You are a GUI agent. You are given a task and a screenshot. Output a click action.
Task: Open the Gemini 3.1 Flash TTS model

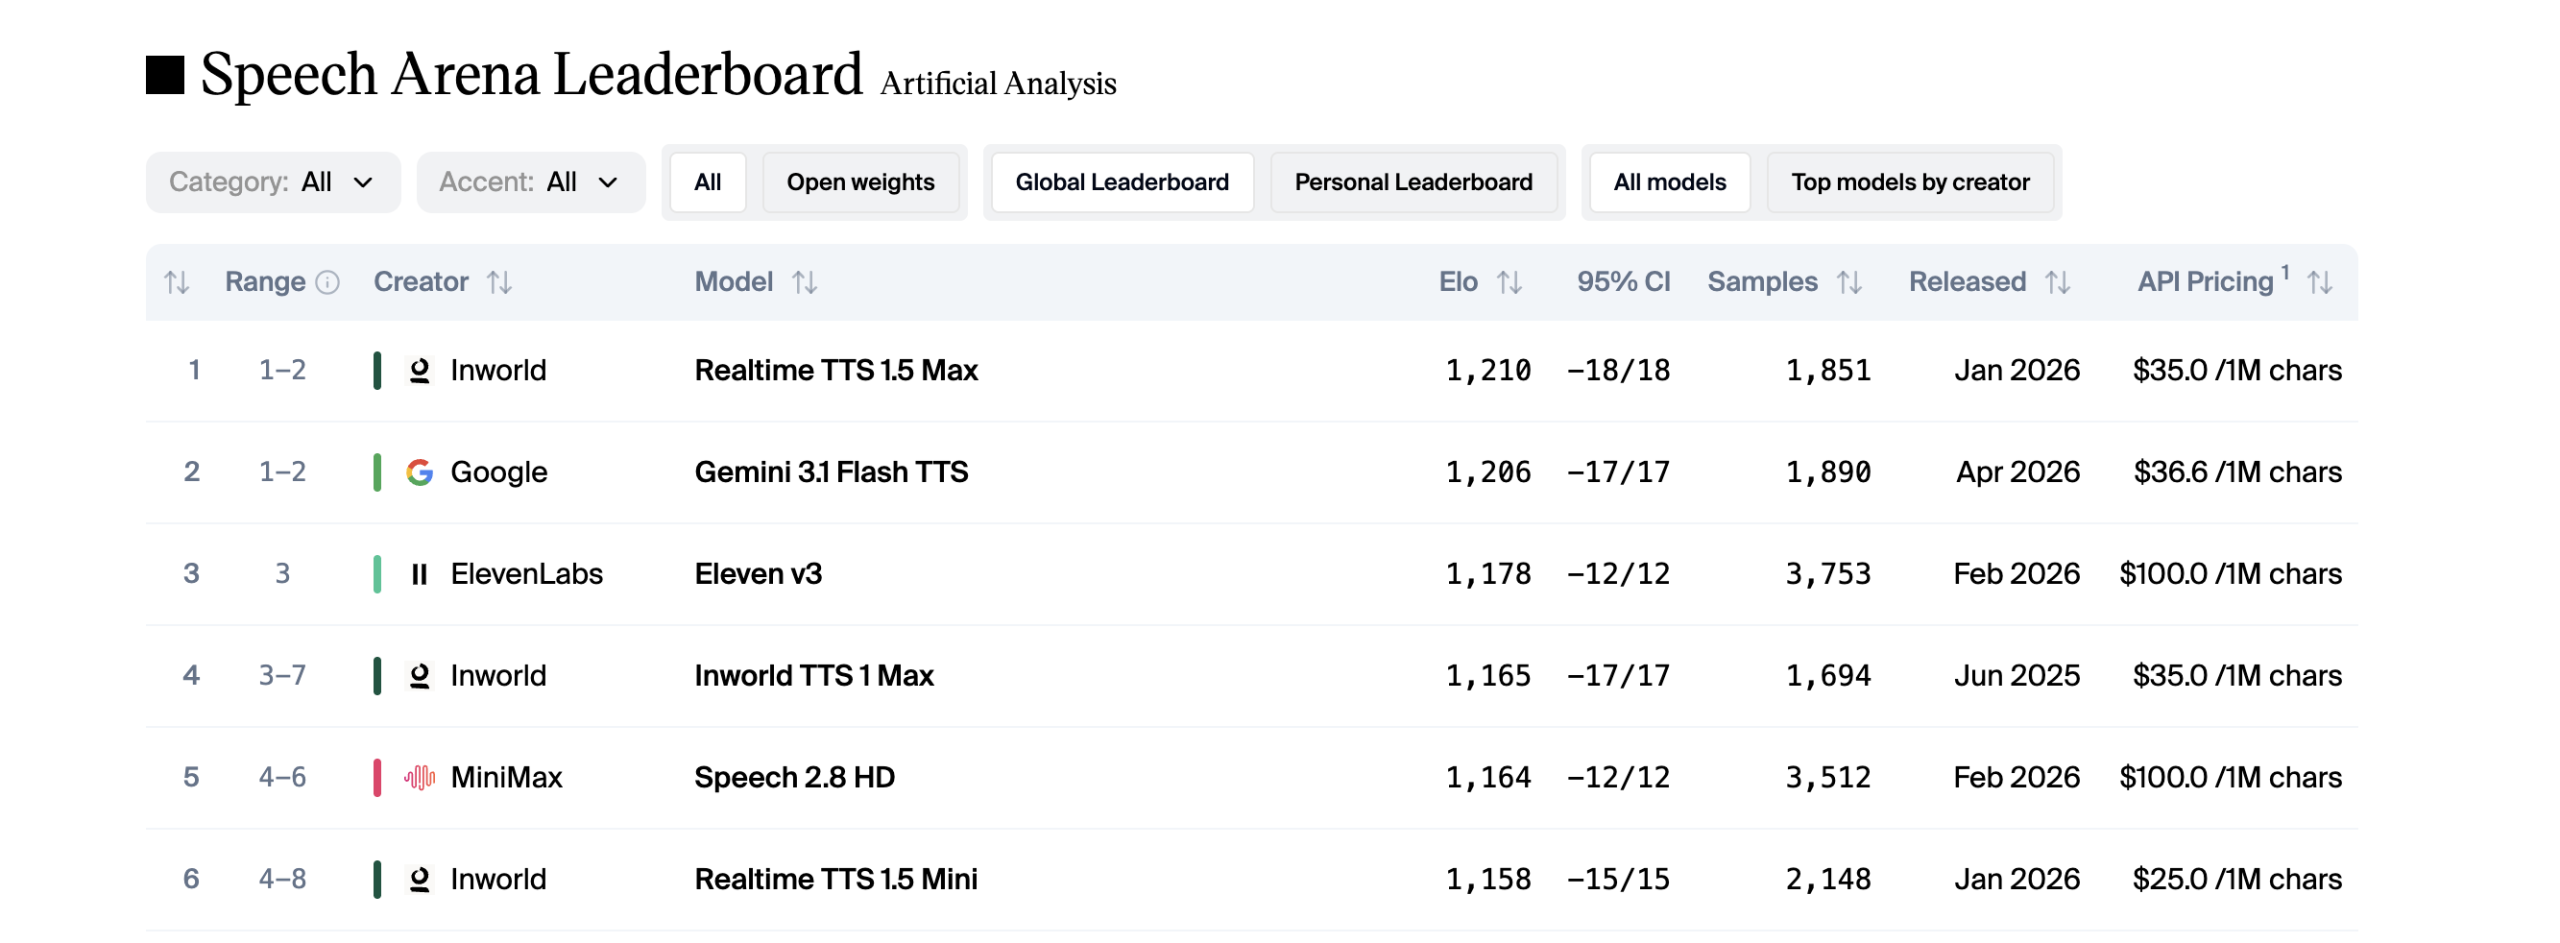point(831,472)
